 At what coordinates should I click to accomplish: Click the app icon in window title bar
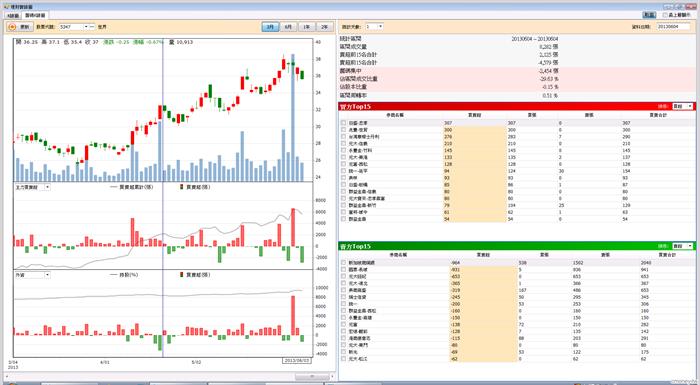click(6, 7)
